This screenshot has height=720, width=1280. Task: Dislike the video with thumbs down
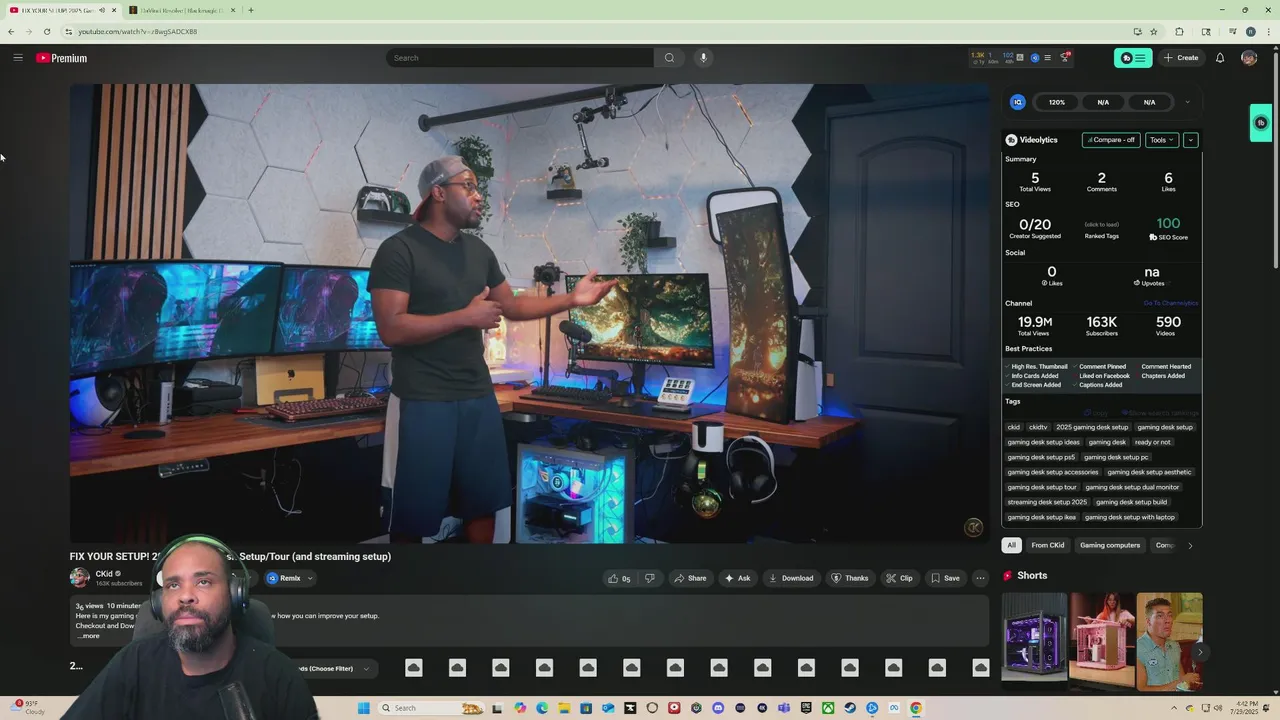pyautogui.click(x=650, y=578)
